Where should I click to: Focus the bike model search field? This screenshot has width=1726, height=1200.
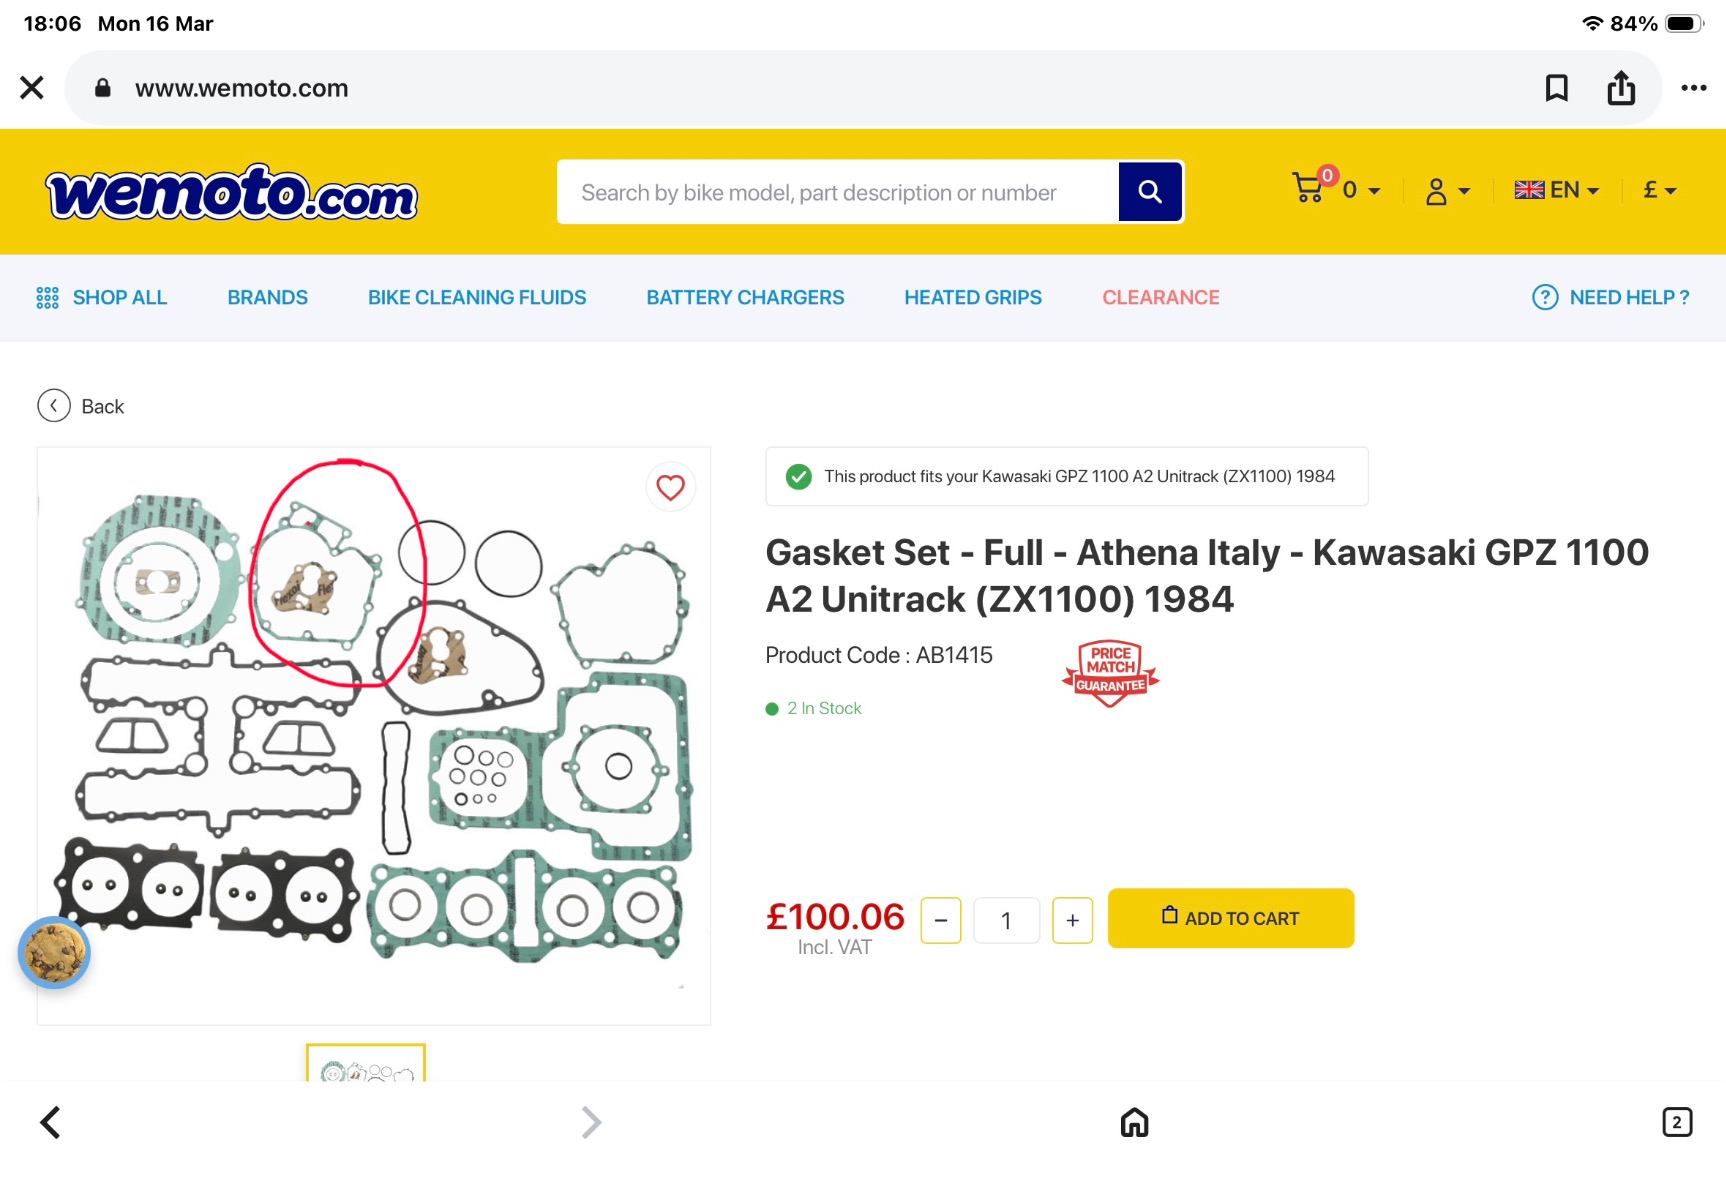pyautogui.click(x=838, y=192)
